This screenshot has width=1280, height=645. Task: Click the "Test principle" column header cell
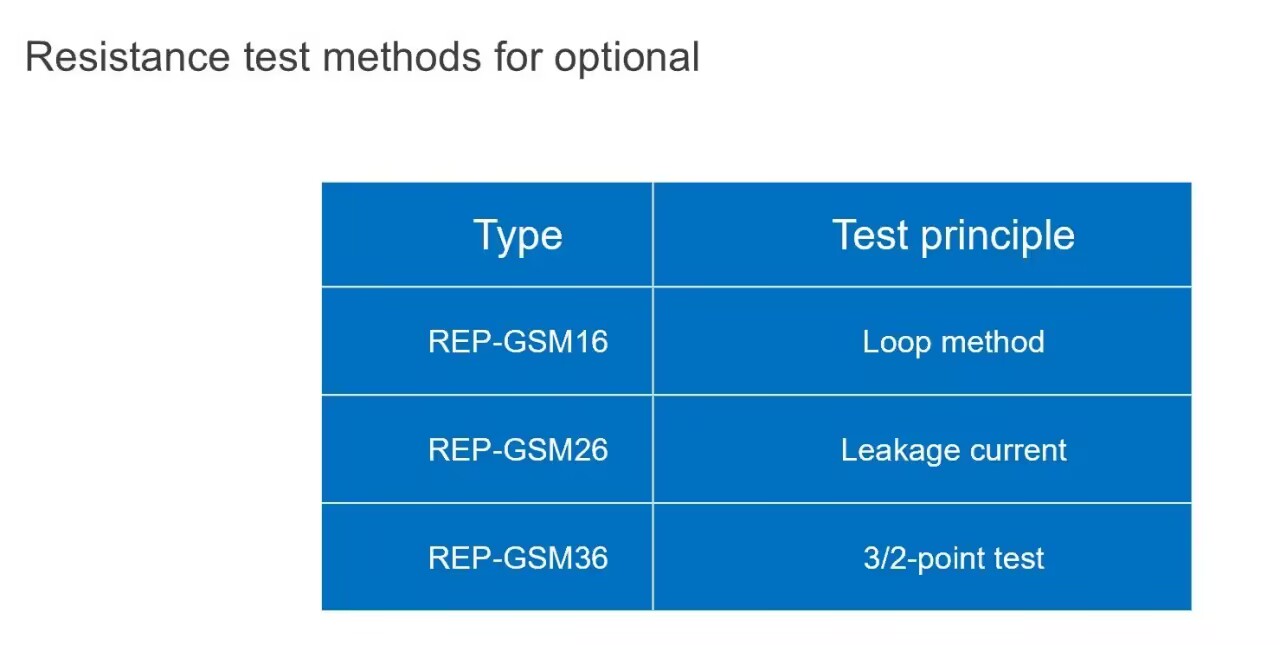point(922,234)
